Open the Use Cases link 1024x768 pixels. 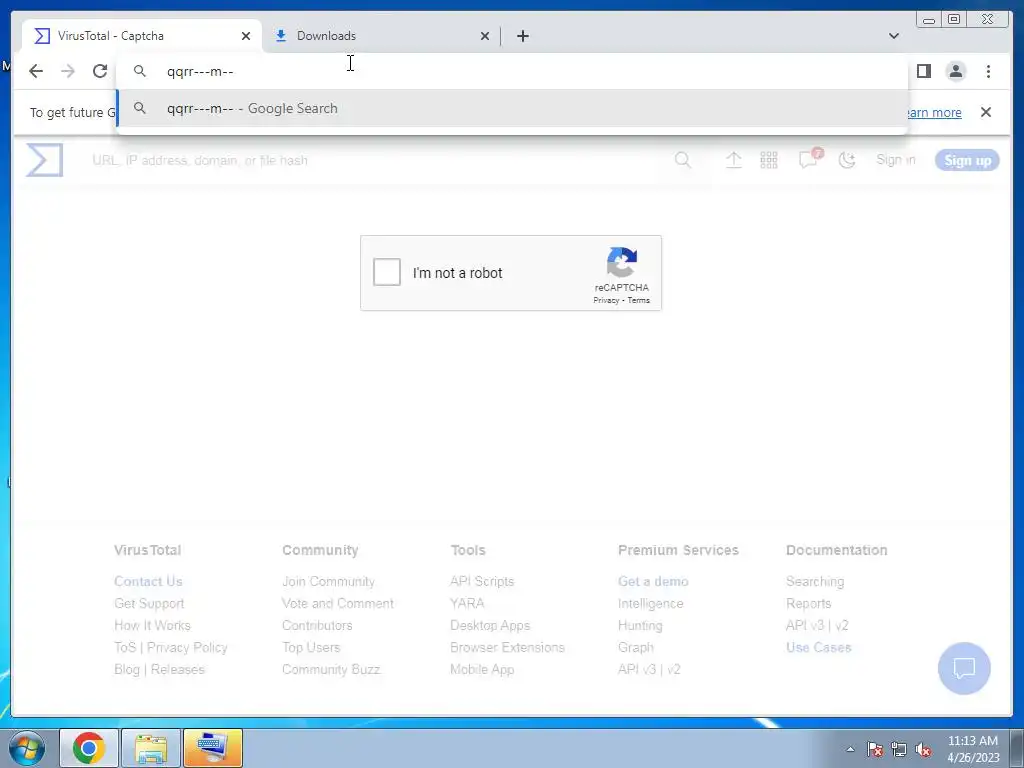818,647
